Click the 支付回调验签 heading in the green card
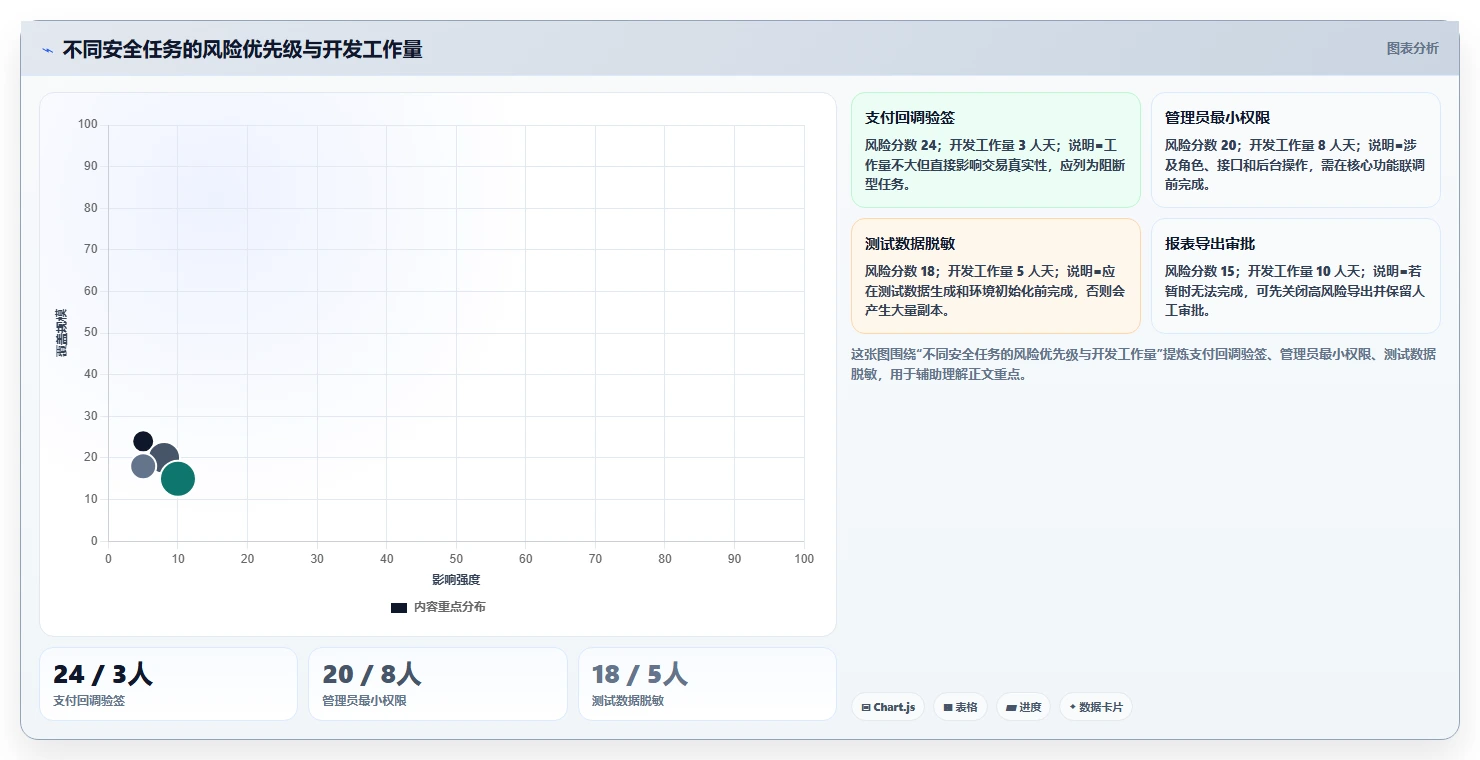The height and width of the screenshot is (760, 1480). [910, 118]
